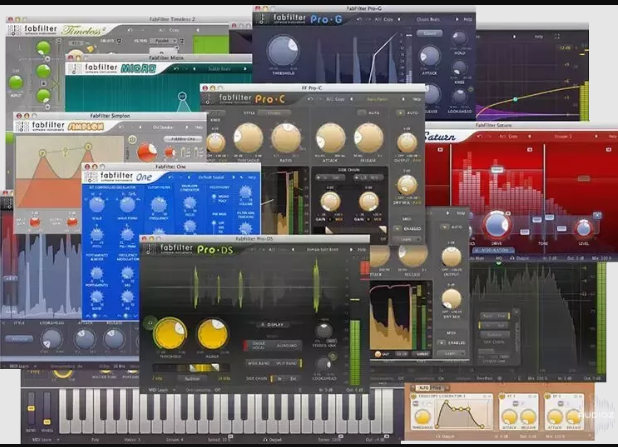Select Single Vocal mode in Pro-DS
This screenshot has height=447, width=618.
(x=258, y=346)
